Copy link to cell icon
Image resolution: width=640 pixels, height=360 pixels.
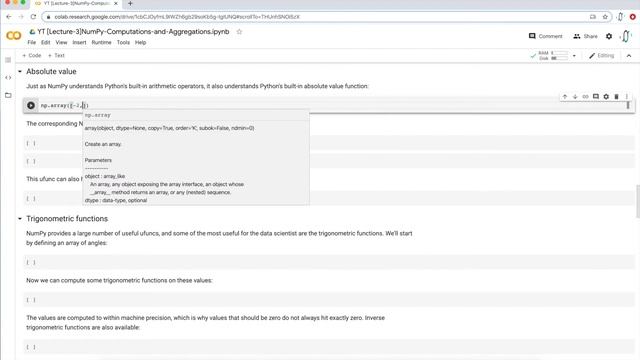(585, 97)
